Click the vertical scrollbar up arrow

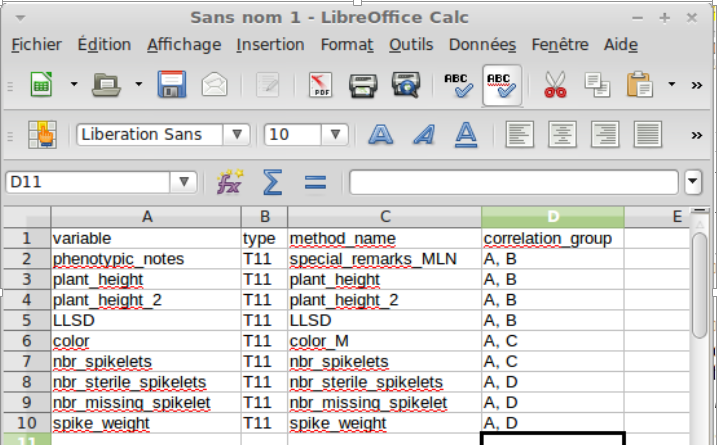pos(700,224)
